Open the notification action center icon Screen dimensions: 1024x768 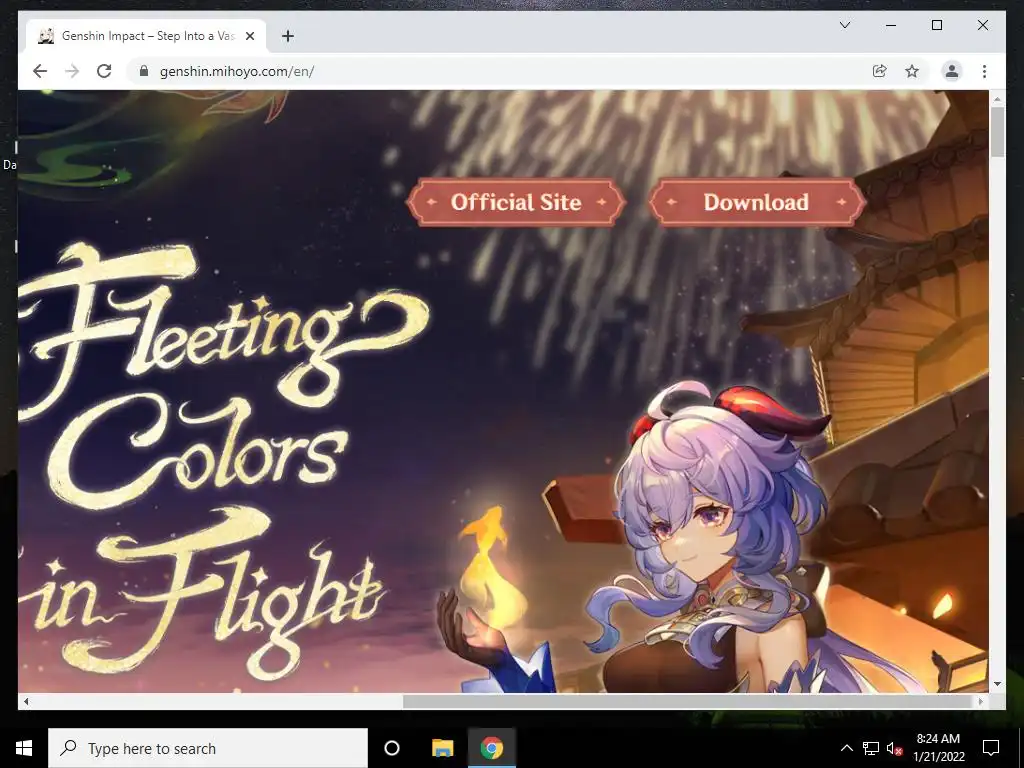click(991, 748)
